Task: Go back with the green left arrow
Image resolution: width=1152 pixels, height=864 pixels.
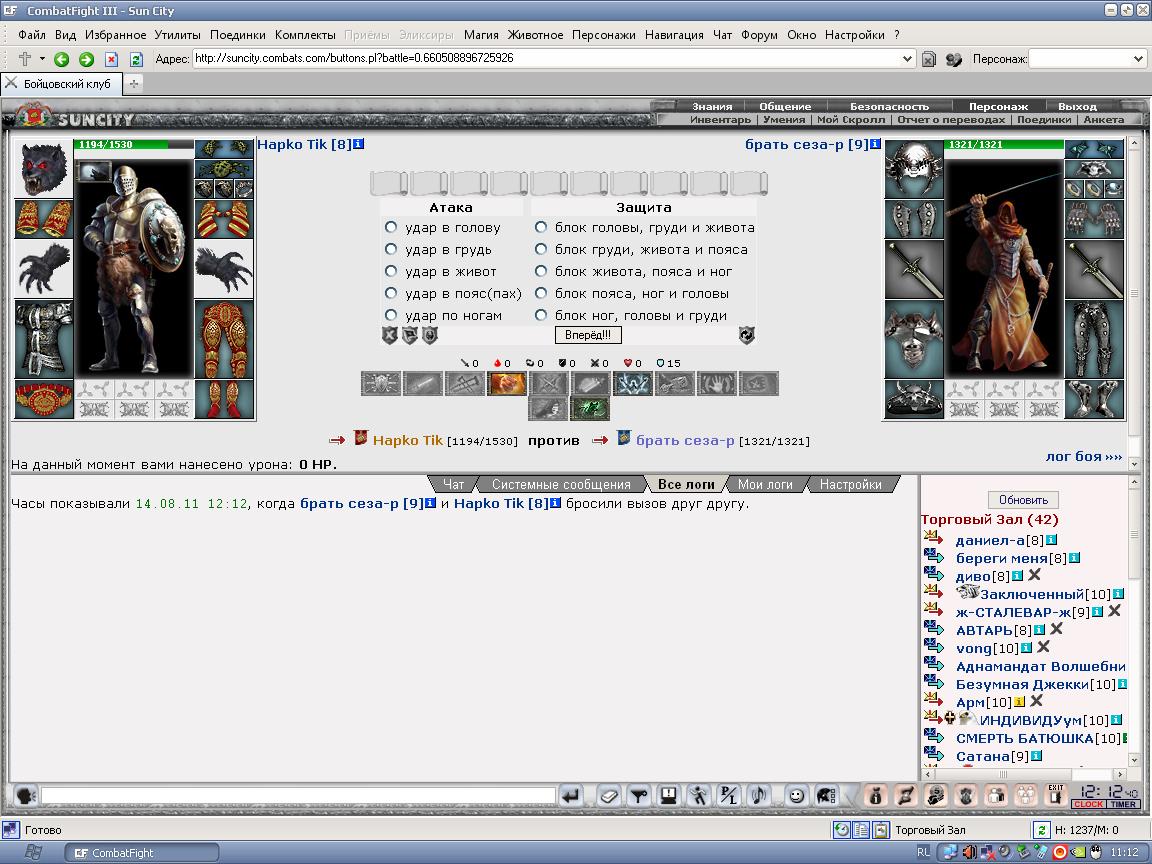Action: point(62,60)
